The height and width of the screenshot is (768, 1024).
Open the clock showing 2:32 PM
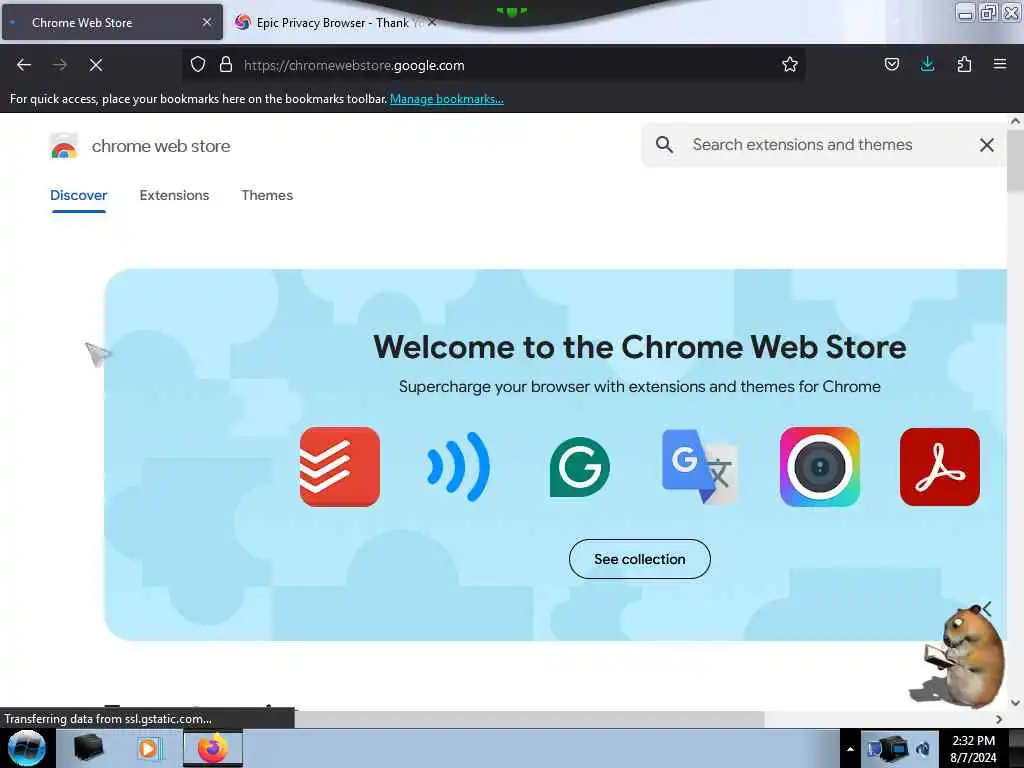pos(973,748)
